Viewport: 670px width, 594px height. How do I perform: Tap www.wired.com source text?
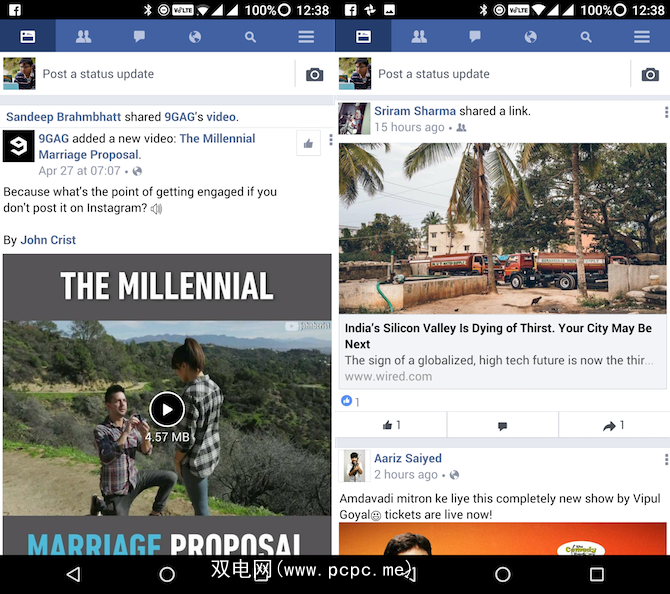pyautogui.click(x=388, y=376)
